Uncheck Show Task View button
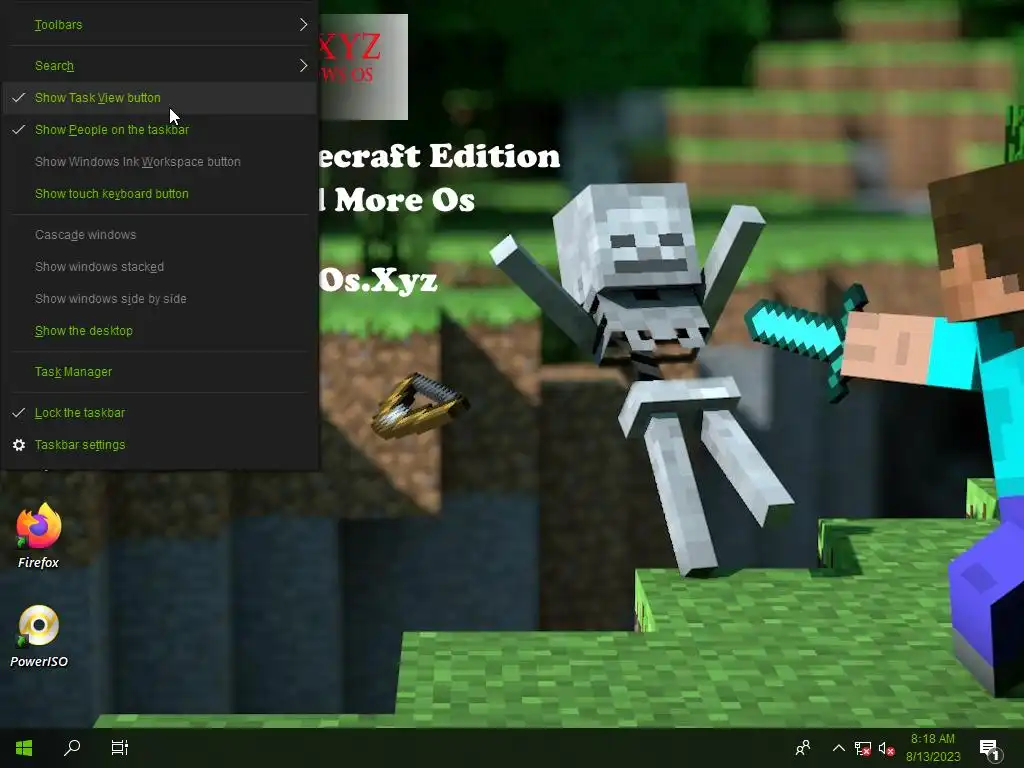1024x768 pixels. point(159,98)
